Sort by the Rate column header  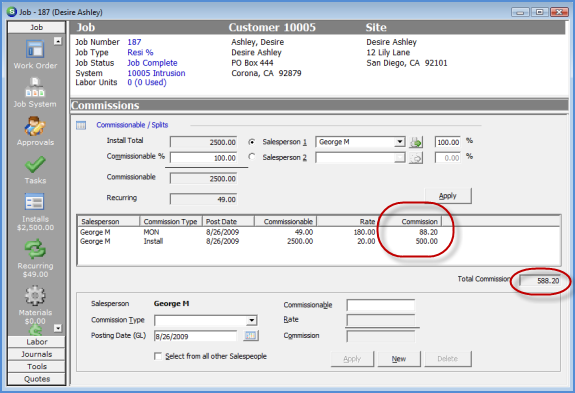click(347, 221)
